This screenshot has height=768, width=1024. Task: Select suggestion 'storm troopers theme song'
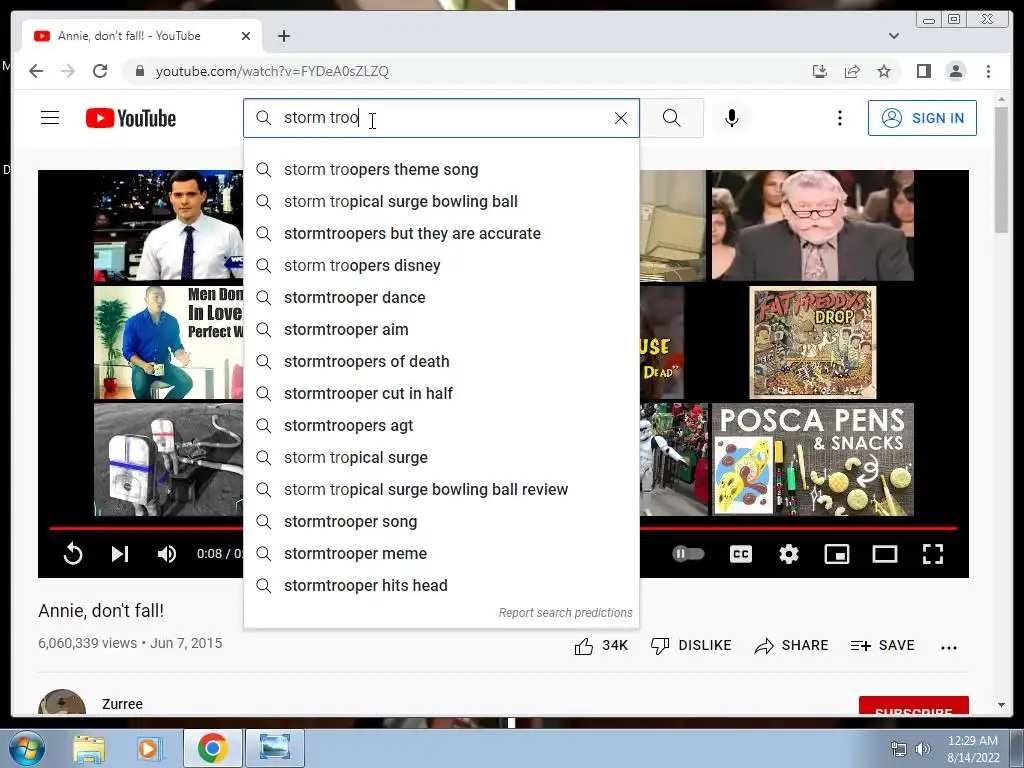pos(441,170)
